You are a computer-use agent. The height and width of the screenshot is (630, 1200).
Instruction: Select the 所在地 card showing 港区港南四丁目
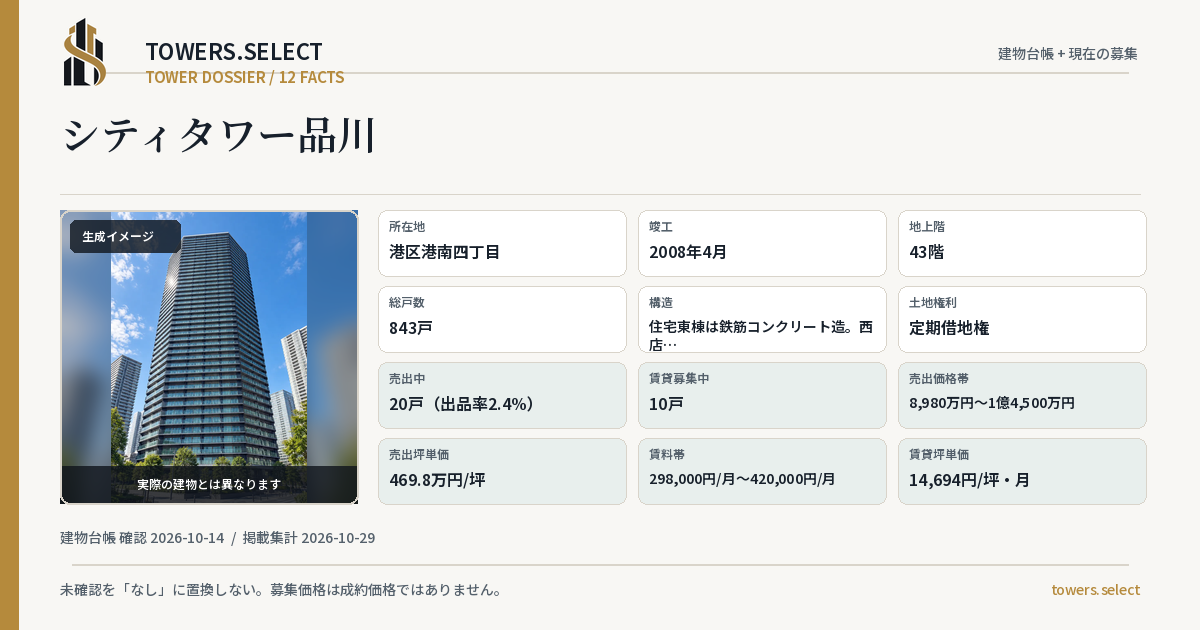[502, 243]
